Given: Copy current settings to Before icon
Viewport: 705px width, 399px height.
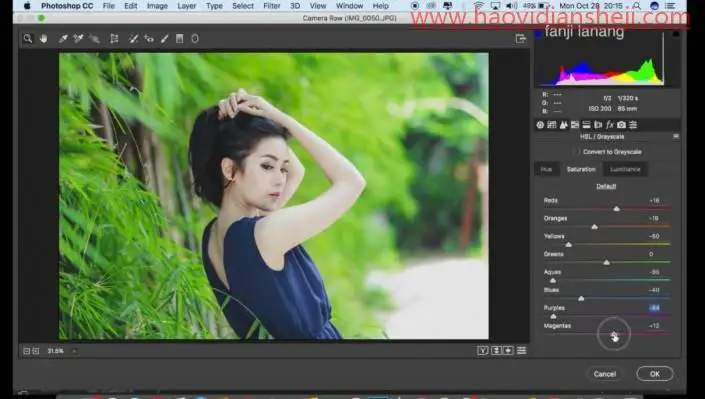Looking at the screenshot, I should click(509, 350).
